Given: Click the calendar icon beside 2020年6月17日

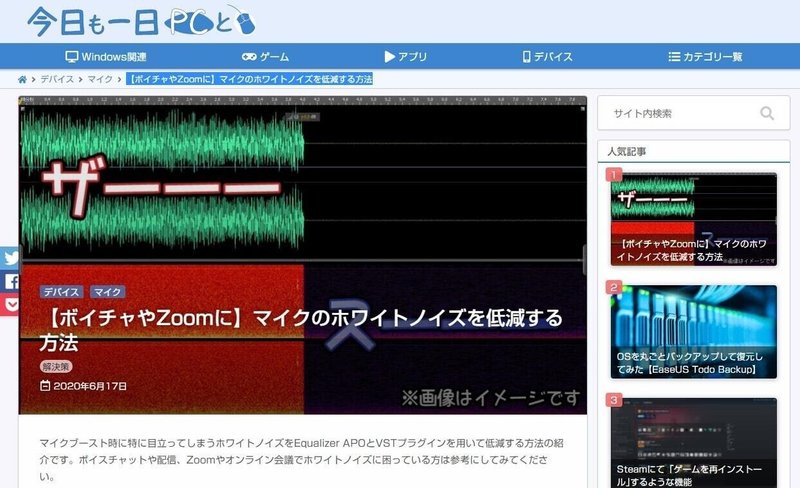Looking at the screenshot, I should [45, 385].
